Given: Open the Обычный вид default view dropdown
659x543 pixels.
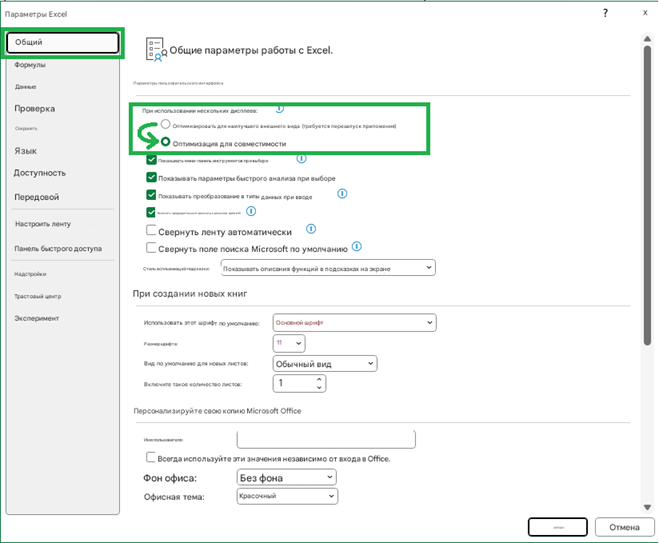Looking at the screenshot, I should pyautogui.click(x=325, y=364).
